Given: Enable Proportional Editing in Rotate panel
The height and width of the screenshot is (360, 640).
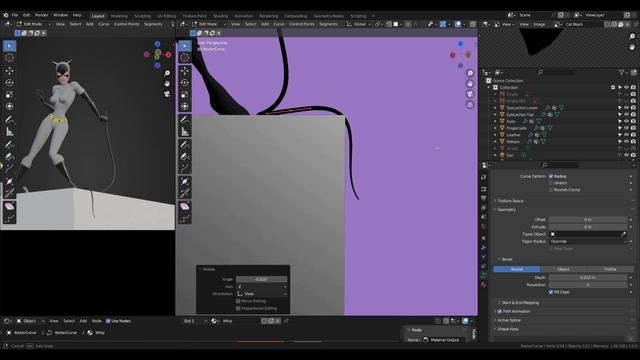Looking at the screenshot, I should [x=238, y=309].
